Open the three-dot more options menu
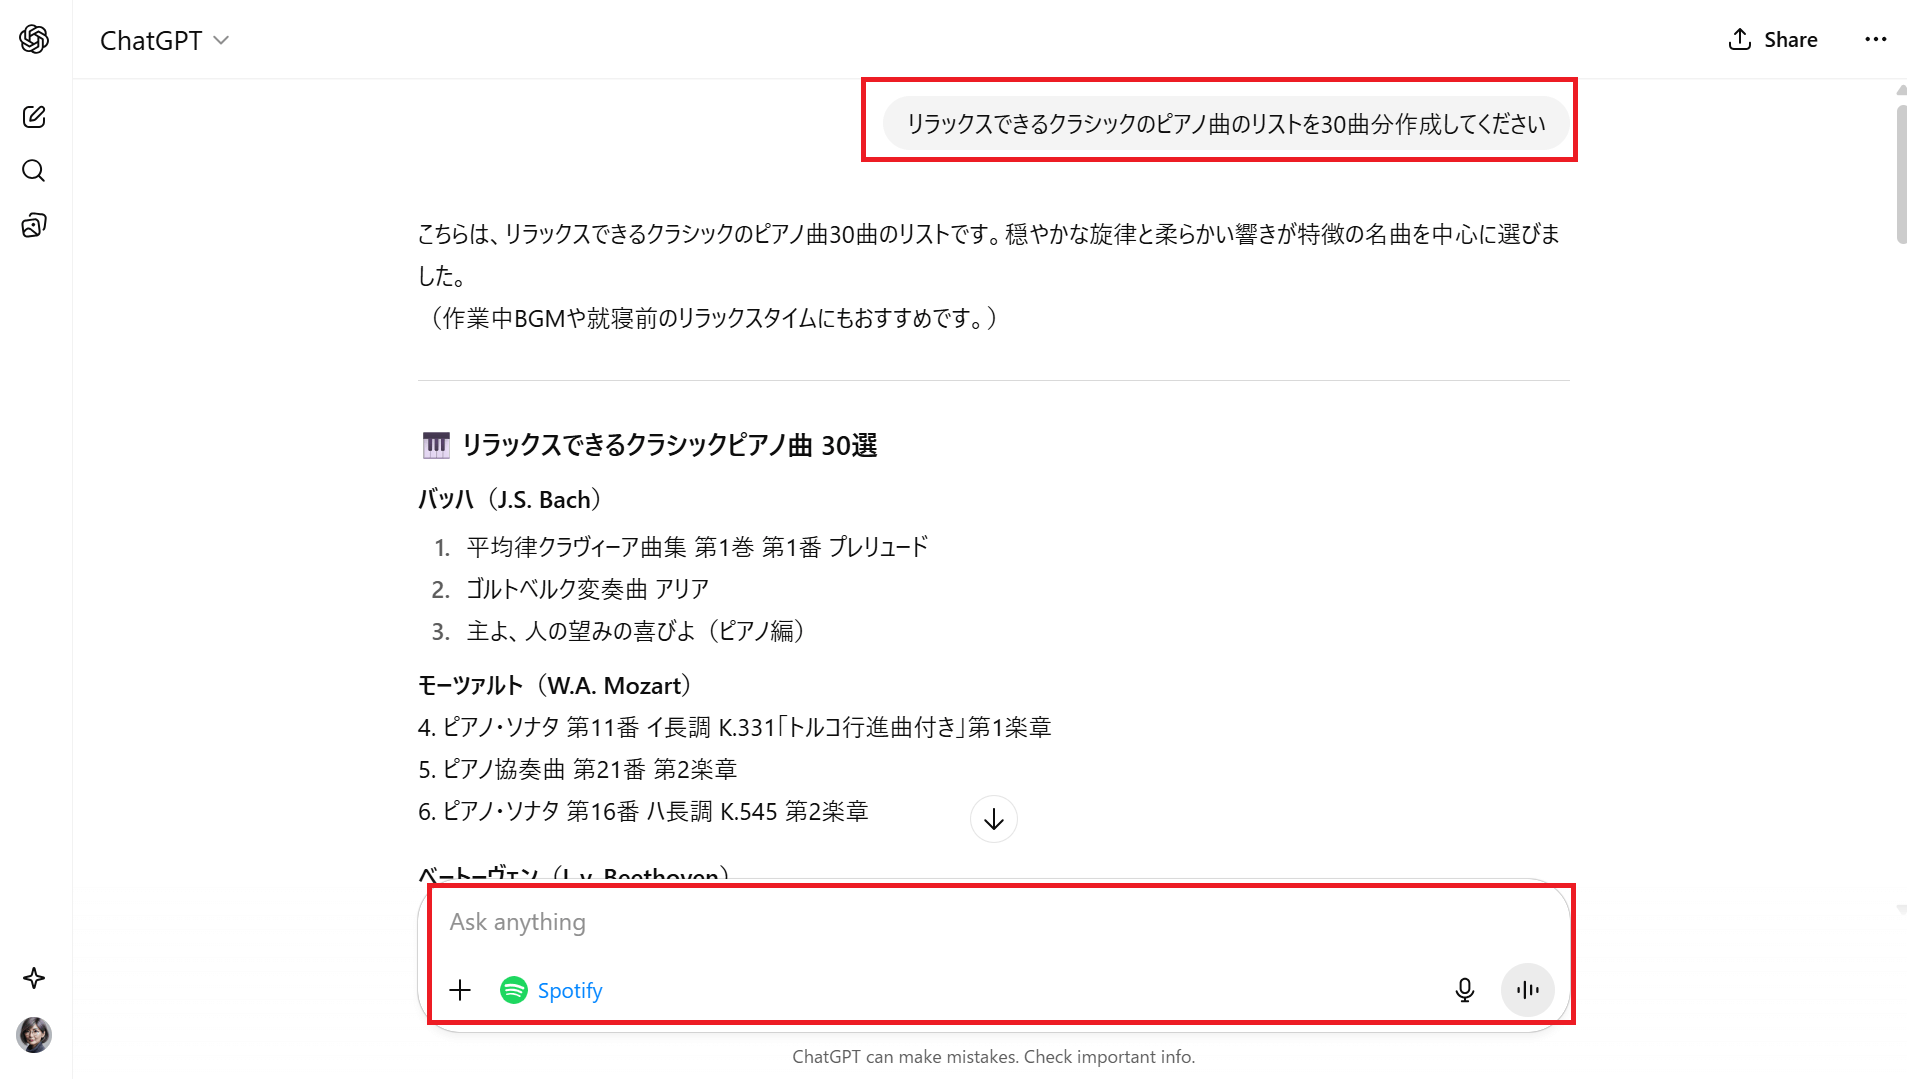 click(x=1875, y=40)
